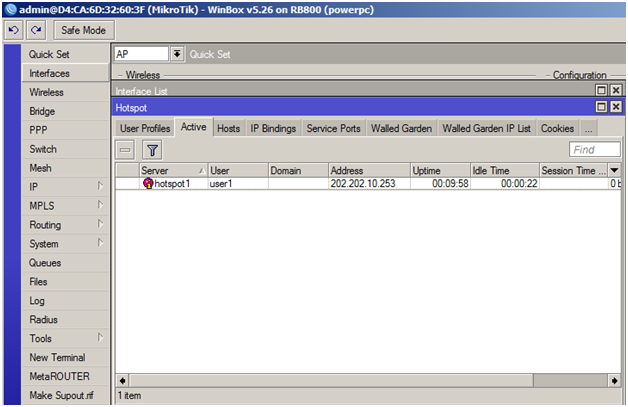Screen dimensions: 628x407
Task: Switch to the Service Ports tab
Action: (x=333, y=129)
